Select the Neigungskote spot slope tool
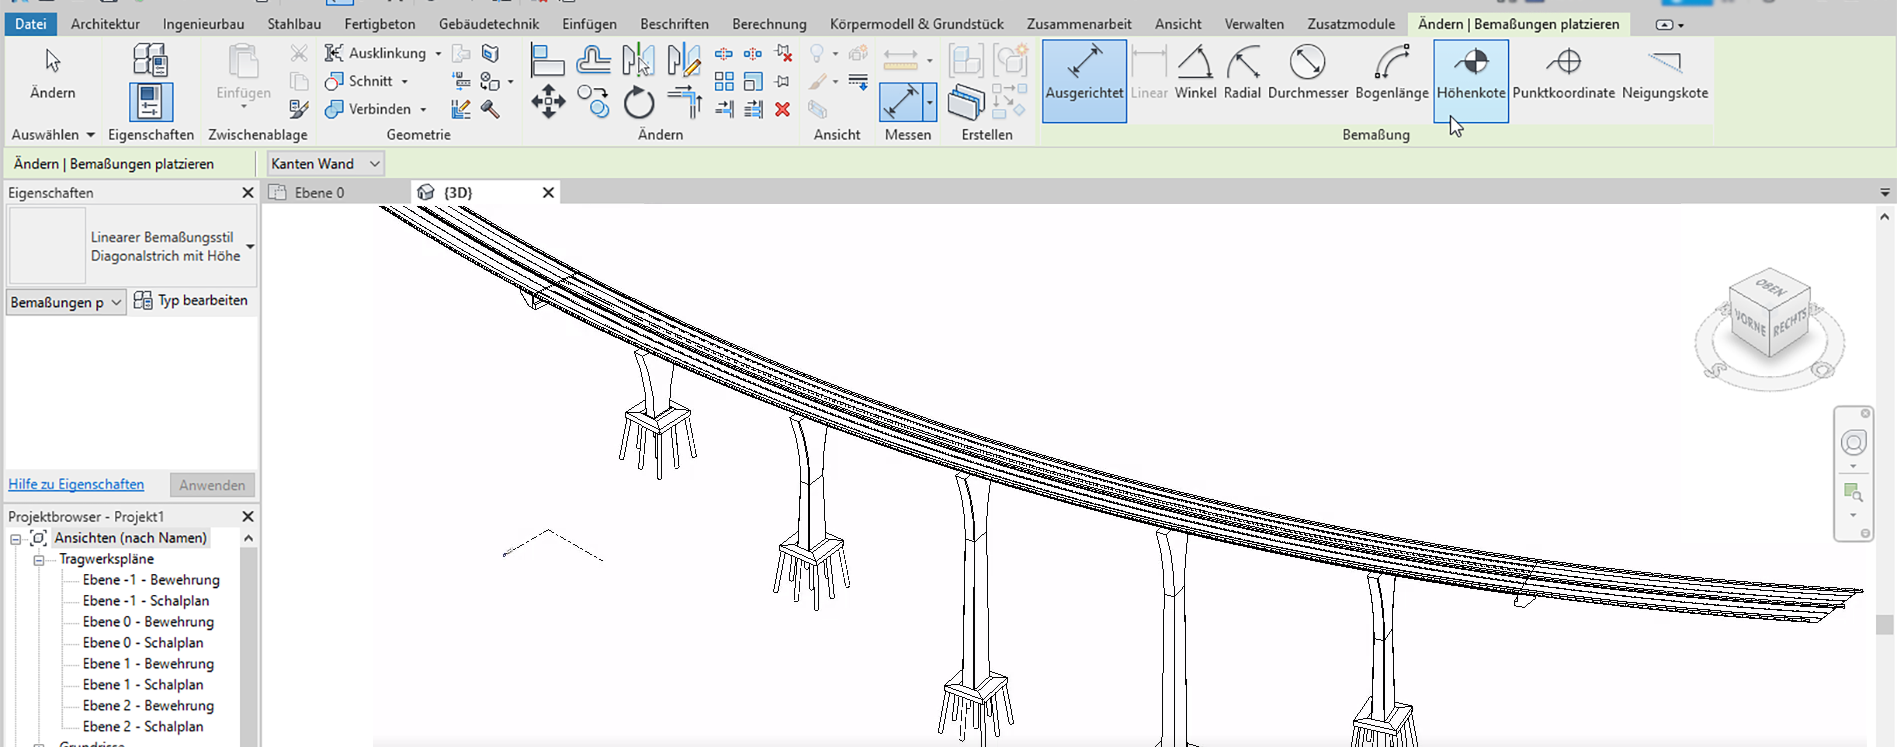The height and width of the screenshot is (747, 1897). click(1665, 73)
